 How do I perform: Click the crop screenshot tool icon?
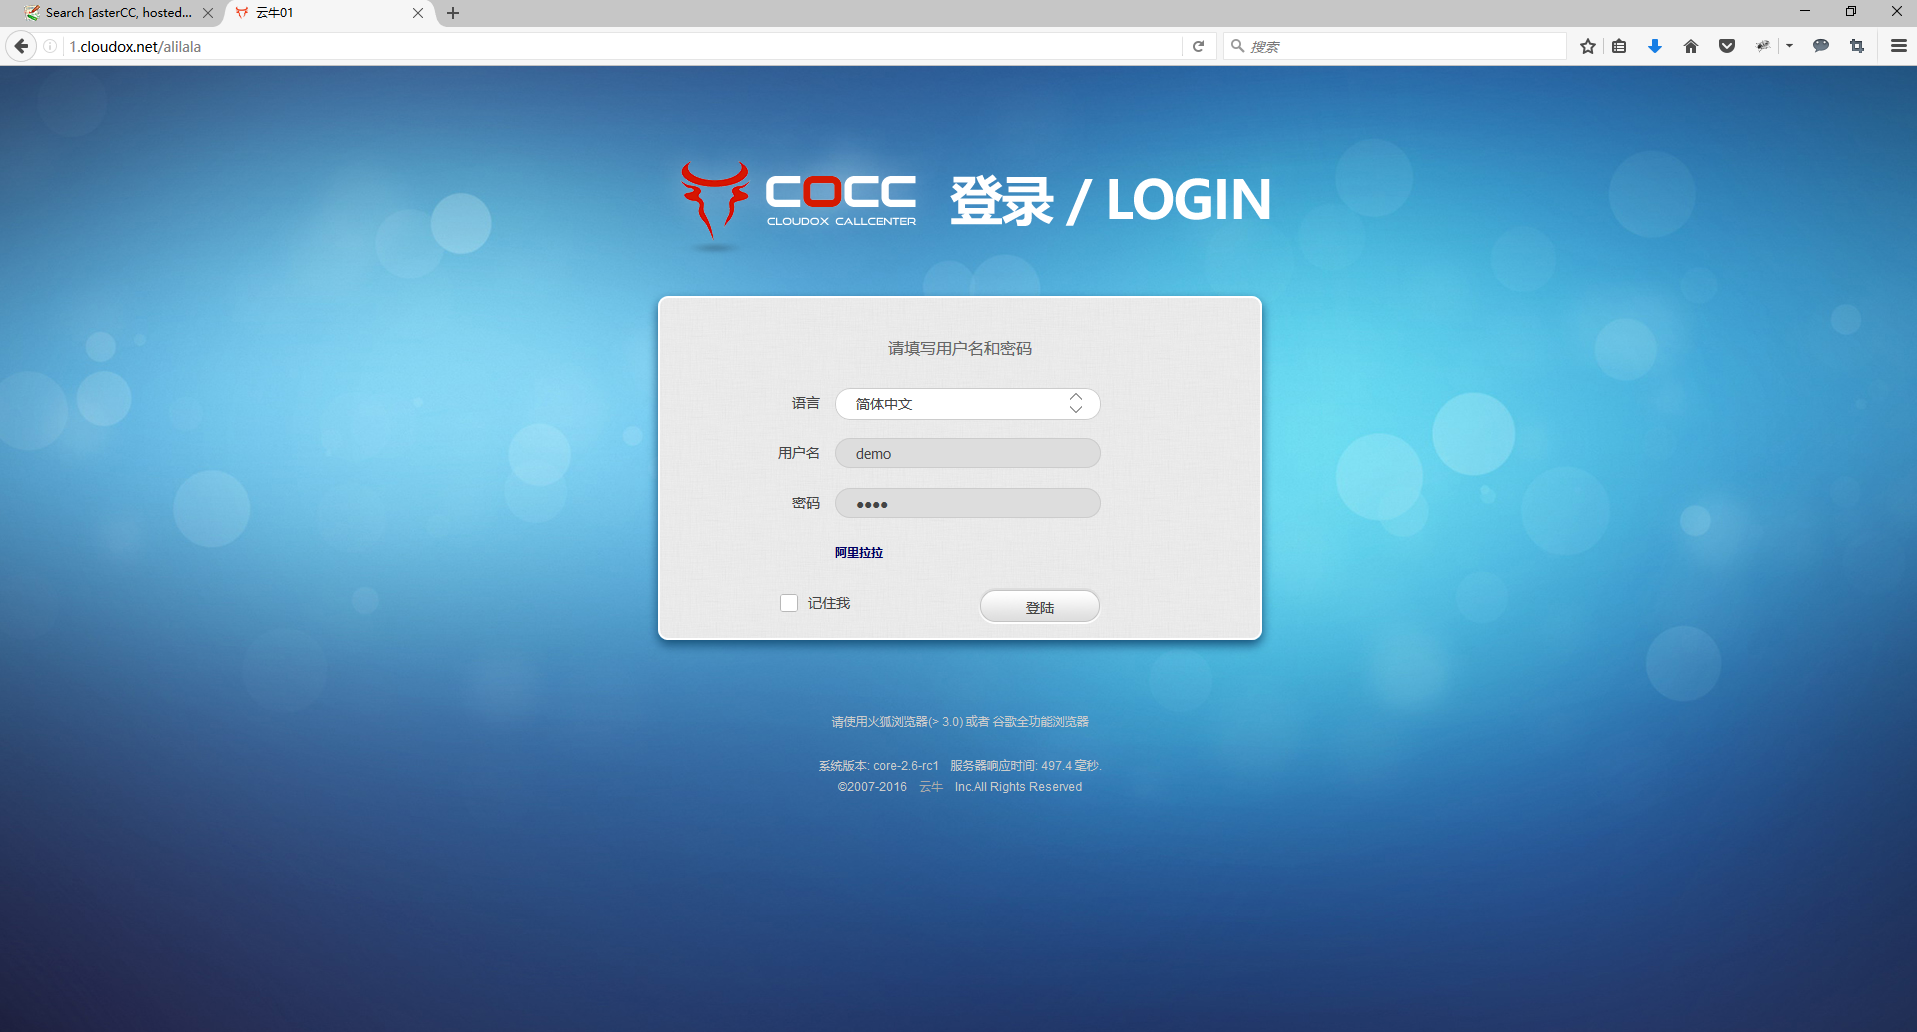pyautogui.click(x=1857, y=46)
